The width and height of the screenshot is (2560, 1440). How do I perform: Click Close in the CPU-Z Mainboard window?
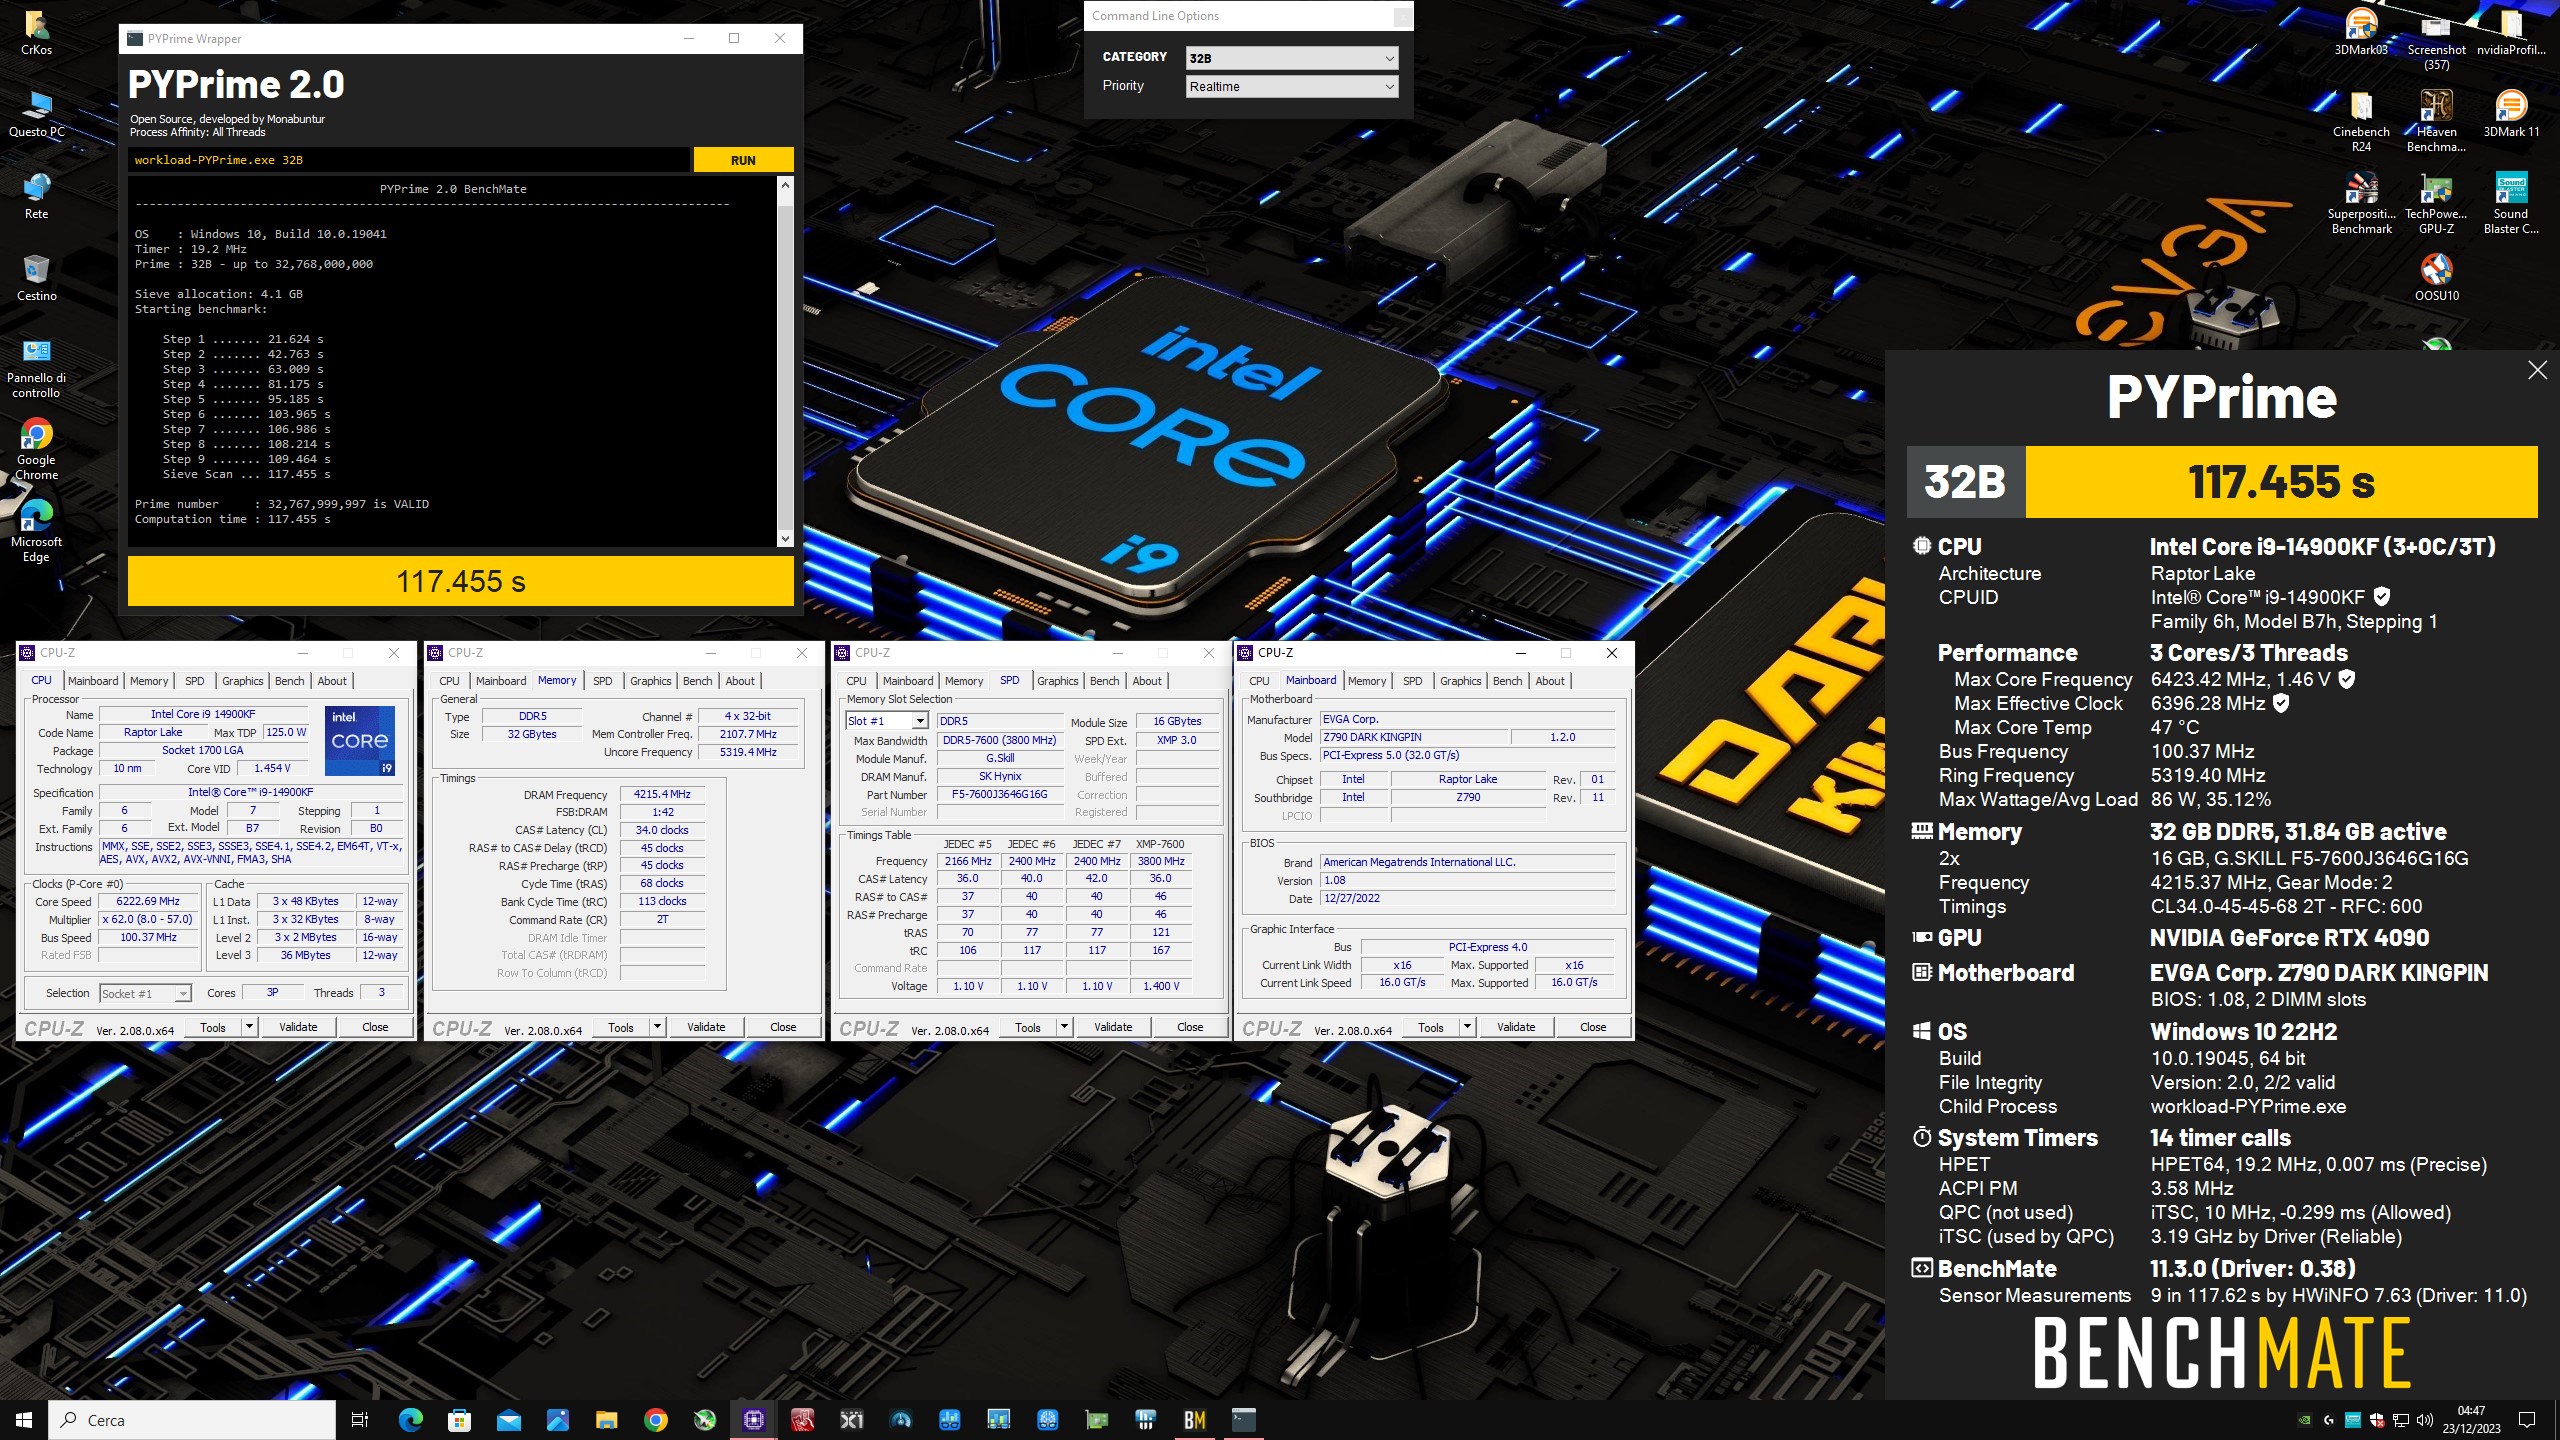pos(1593,1027)
